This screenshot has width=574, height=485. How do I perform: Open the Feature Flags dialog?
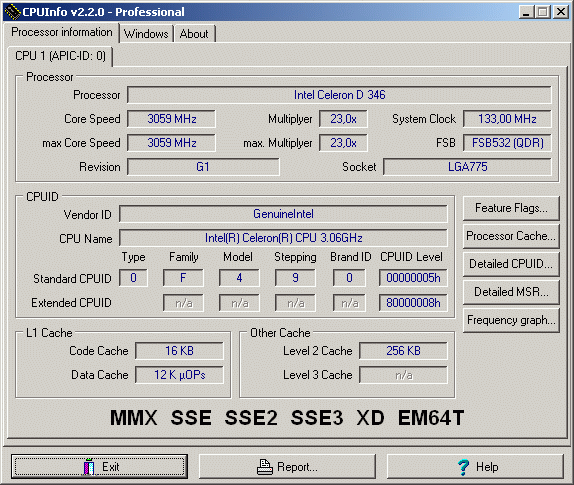[511, 208]
